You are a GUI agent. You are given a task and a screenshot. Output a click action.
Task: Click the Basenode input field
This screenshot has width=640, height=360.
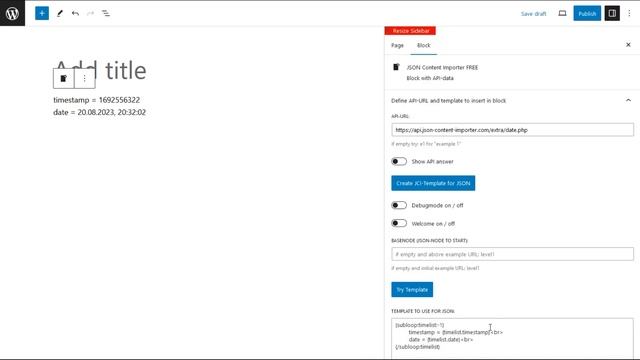click(x=512, y=254)
